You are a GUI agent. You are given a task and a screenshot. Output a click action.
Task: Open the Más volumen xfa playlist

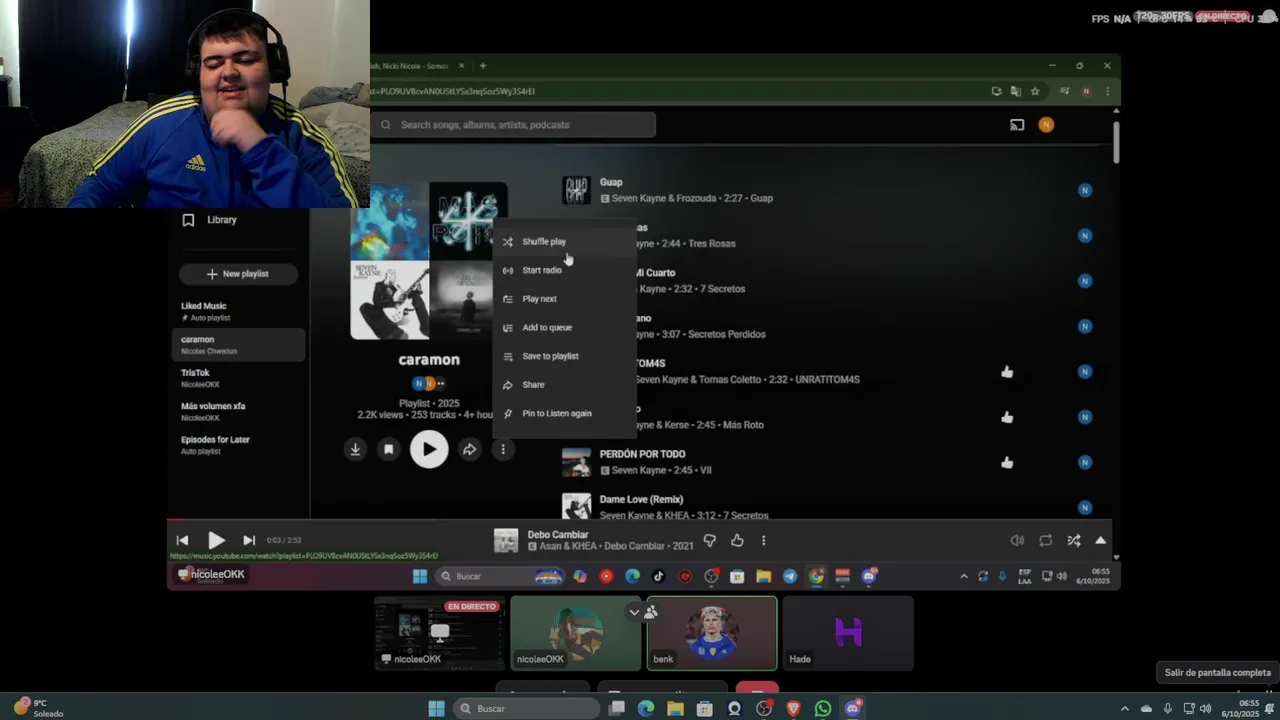pos(238,412)
